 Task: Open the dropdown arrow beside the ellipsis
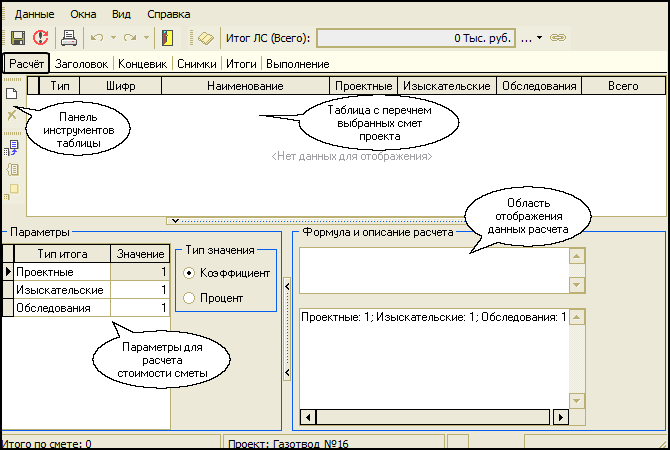point(540,38)
